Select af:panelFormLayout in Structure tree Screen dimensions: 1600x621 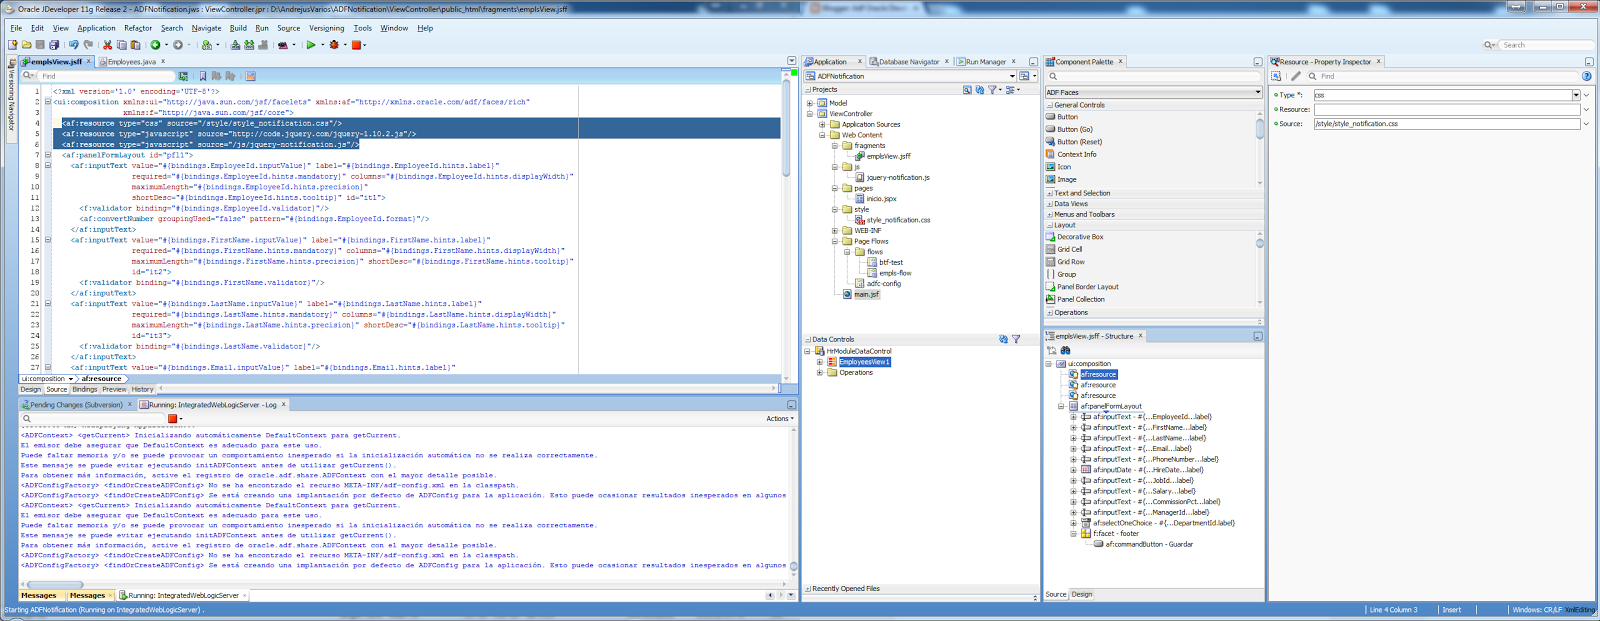pos(1111,406)
